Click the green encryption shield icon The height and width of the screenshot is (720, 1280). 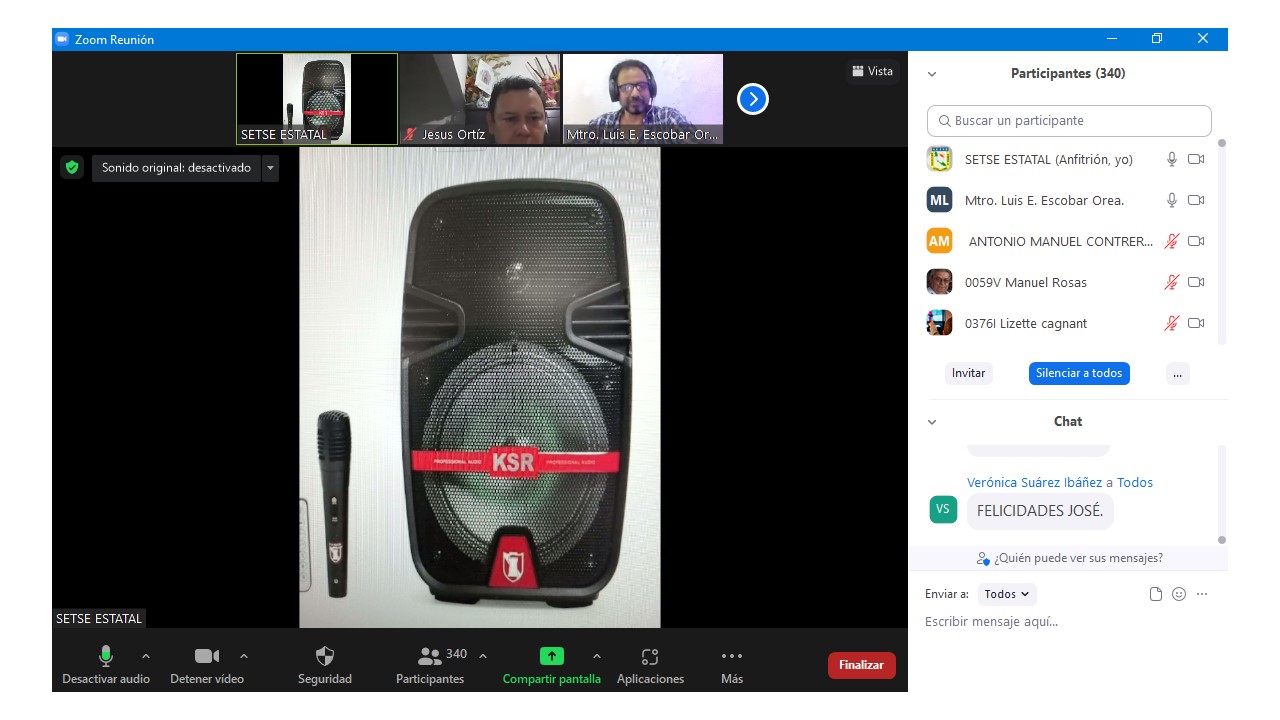pos(71,167)
